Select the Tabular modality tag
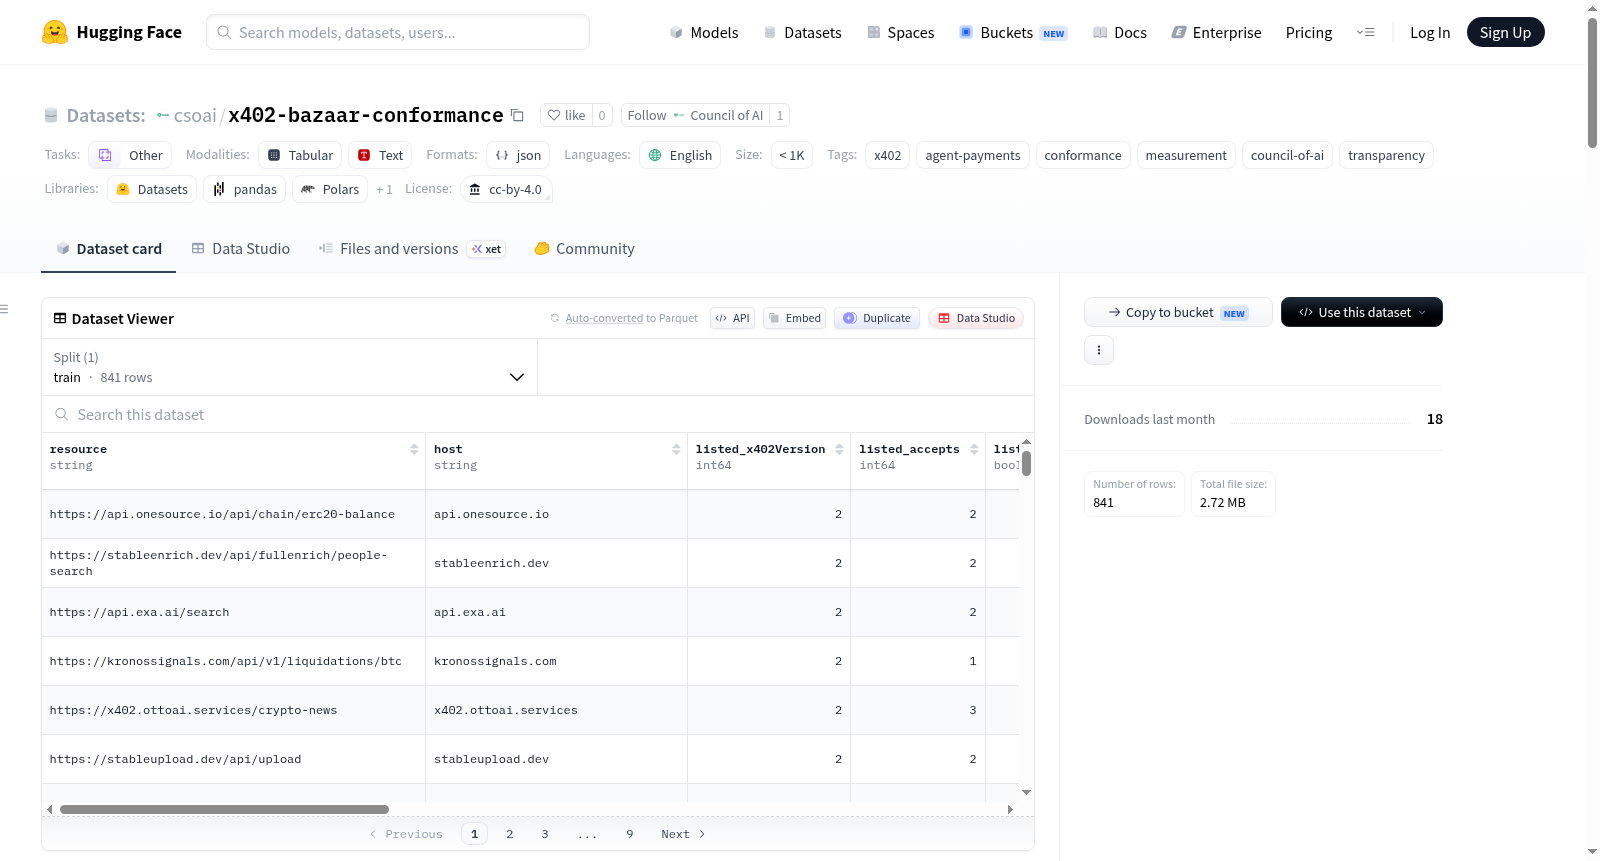The image size is (1600, 861). pos(300,155)
